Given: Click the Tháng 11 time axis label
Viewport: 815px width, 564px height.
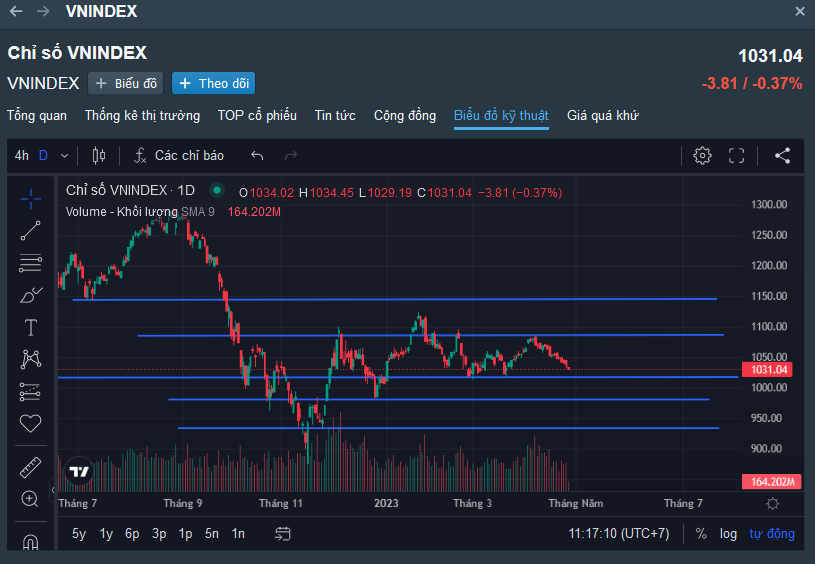Looking at the screenshot, I should click(281, 503).
